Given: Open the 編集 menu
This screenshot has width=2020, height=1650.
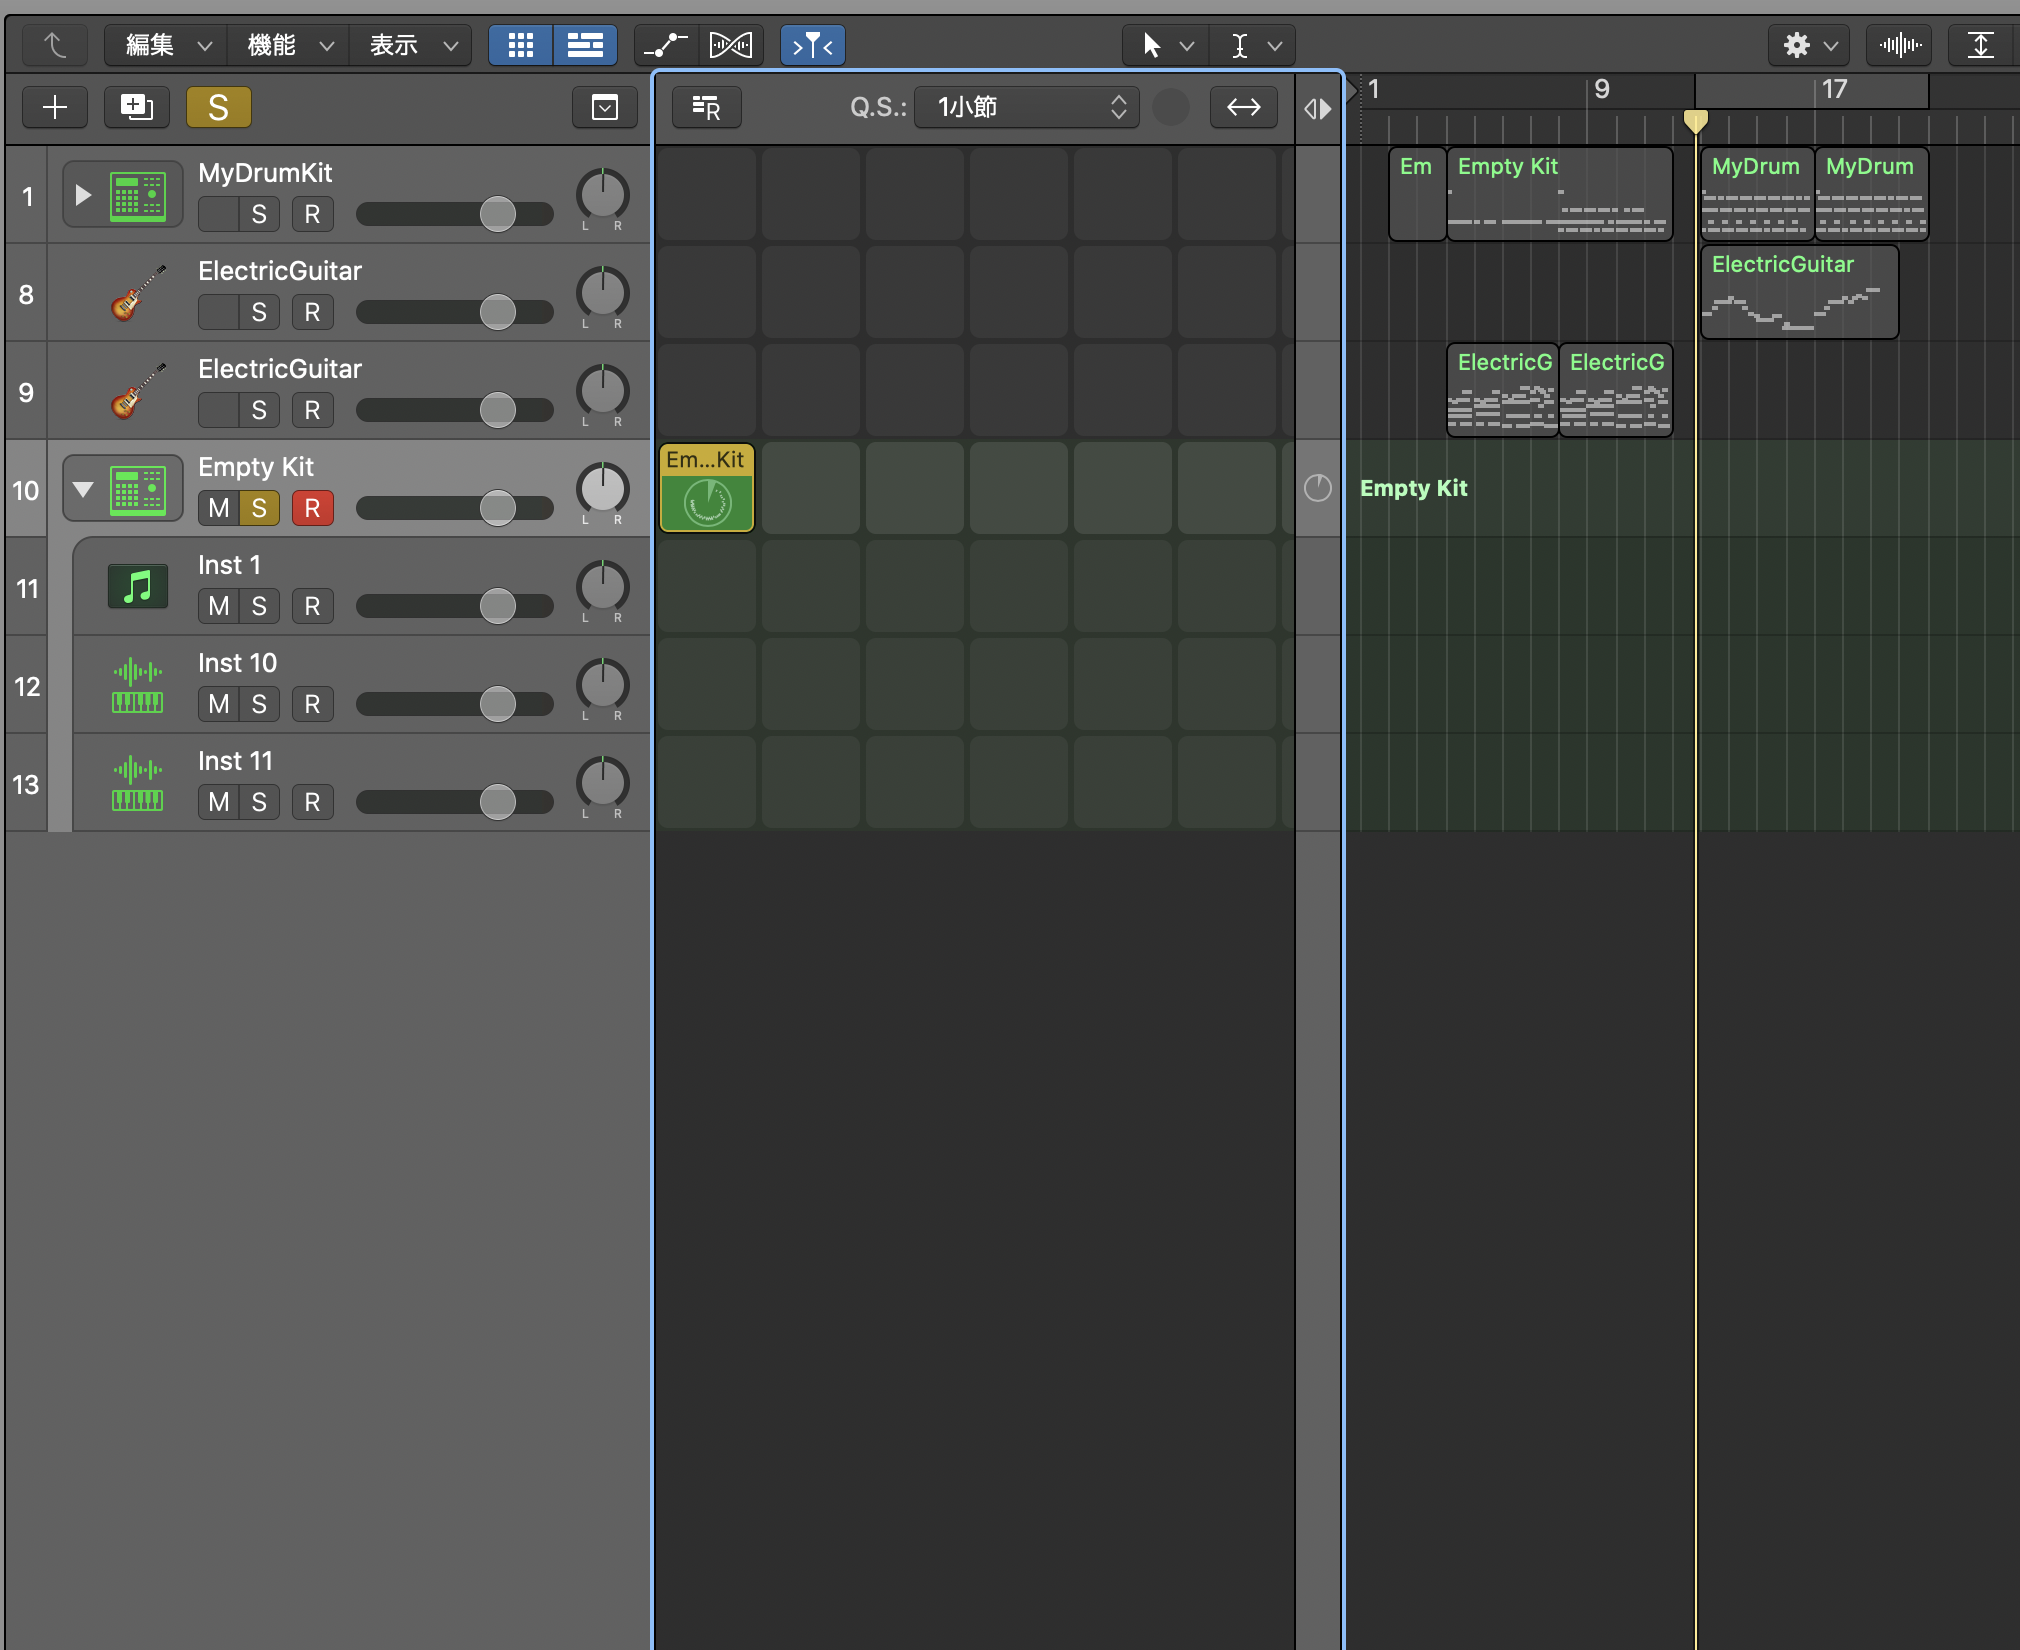Looking at the screenshot, I should point(166,45).
